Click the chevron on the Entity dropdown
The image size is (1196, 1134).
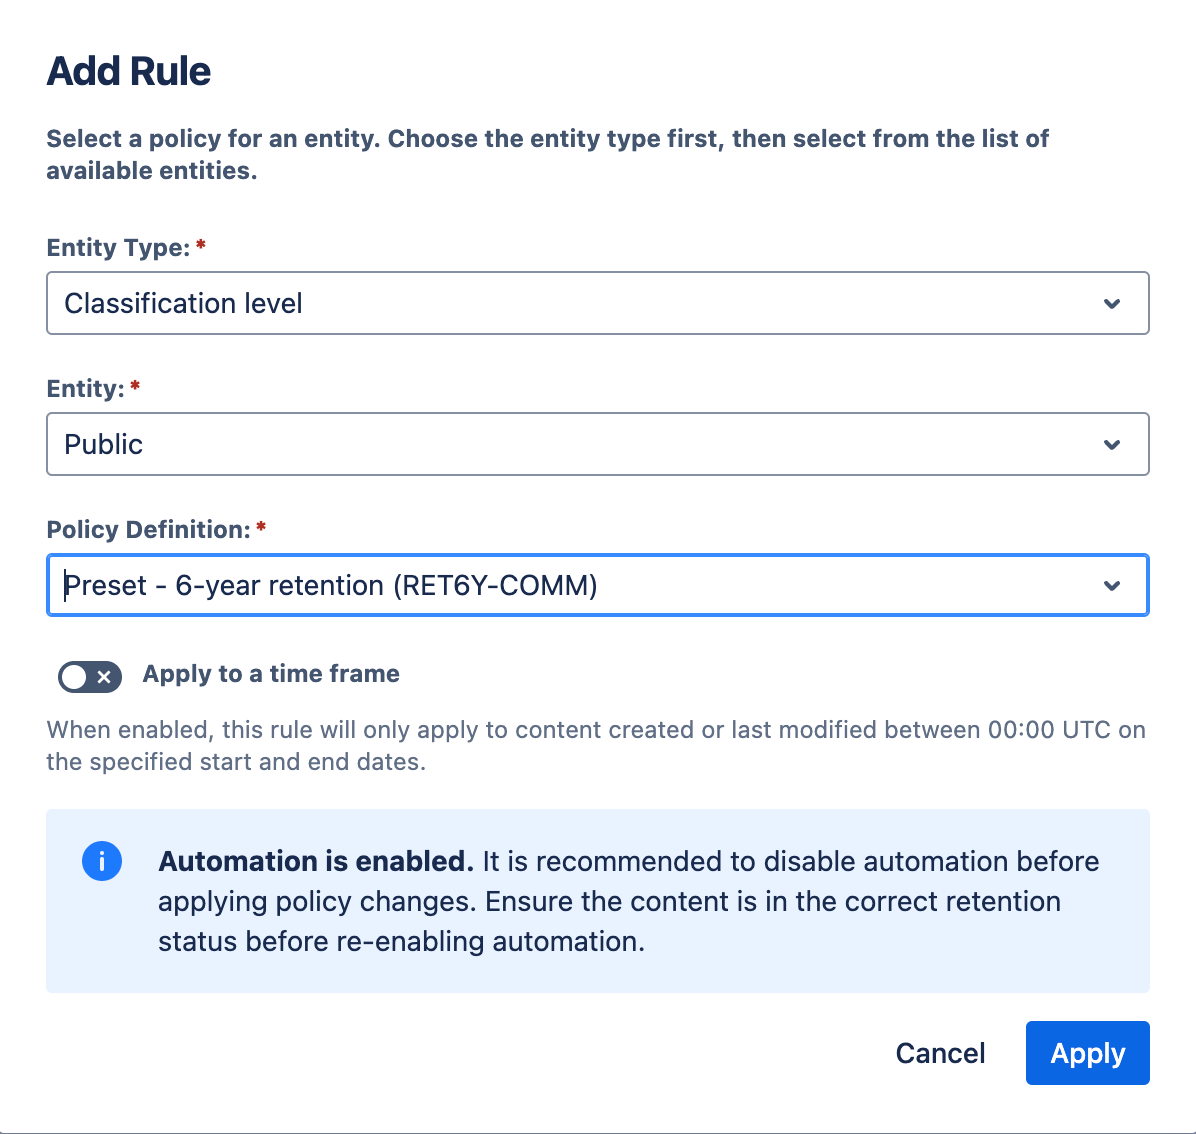(x=1112, y=444)
